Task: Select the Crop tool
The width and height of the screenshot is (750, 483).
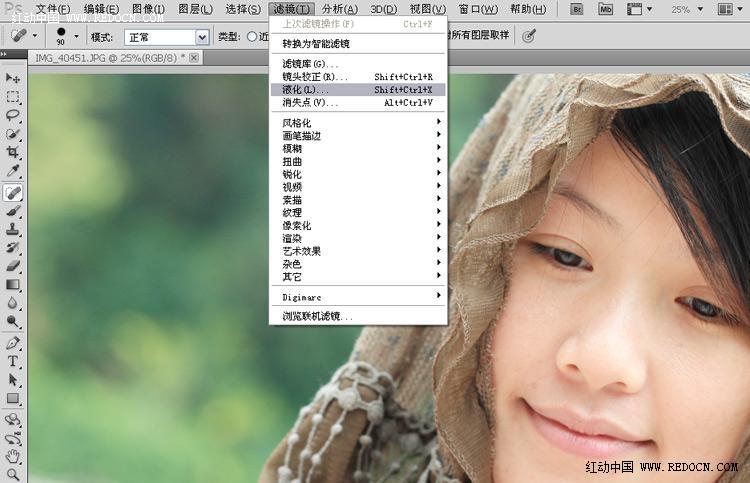Action: coord(13,153)
